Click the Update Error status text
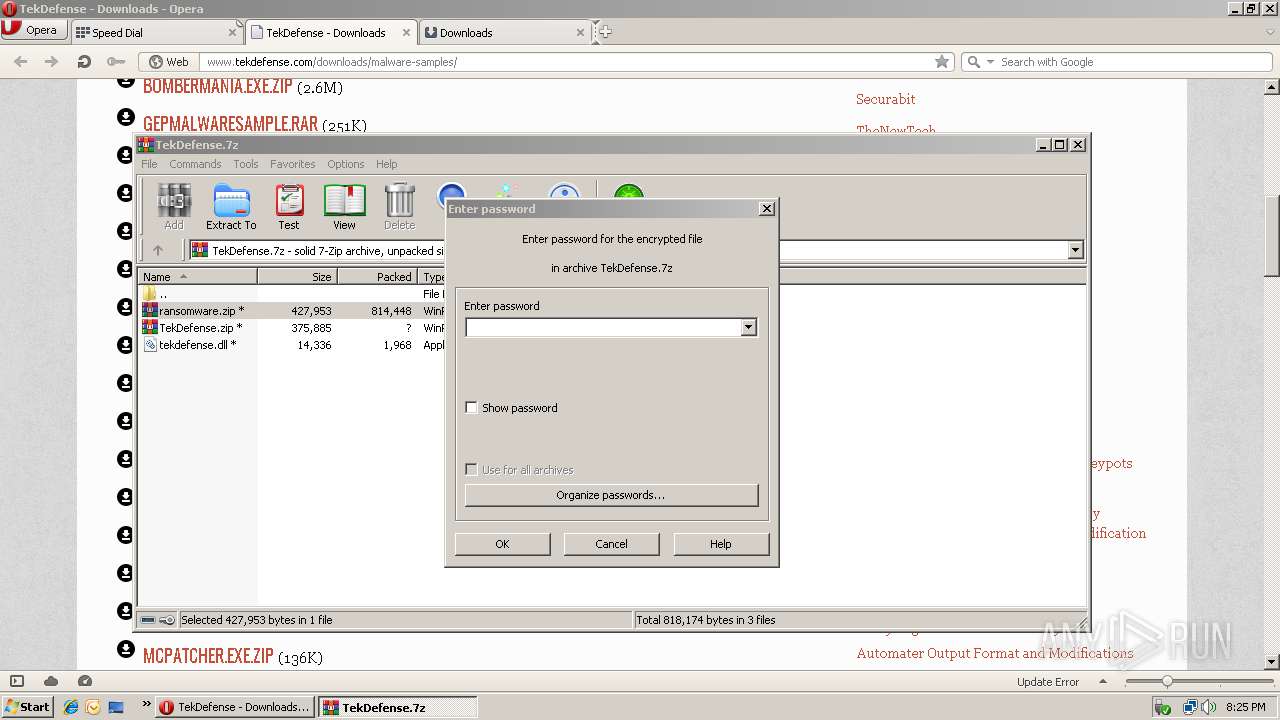Viewport: 1280px width, 720px height. coord(1047,682)
